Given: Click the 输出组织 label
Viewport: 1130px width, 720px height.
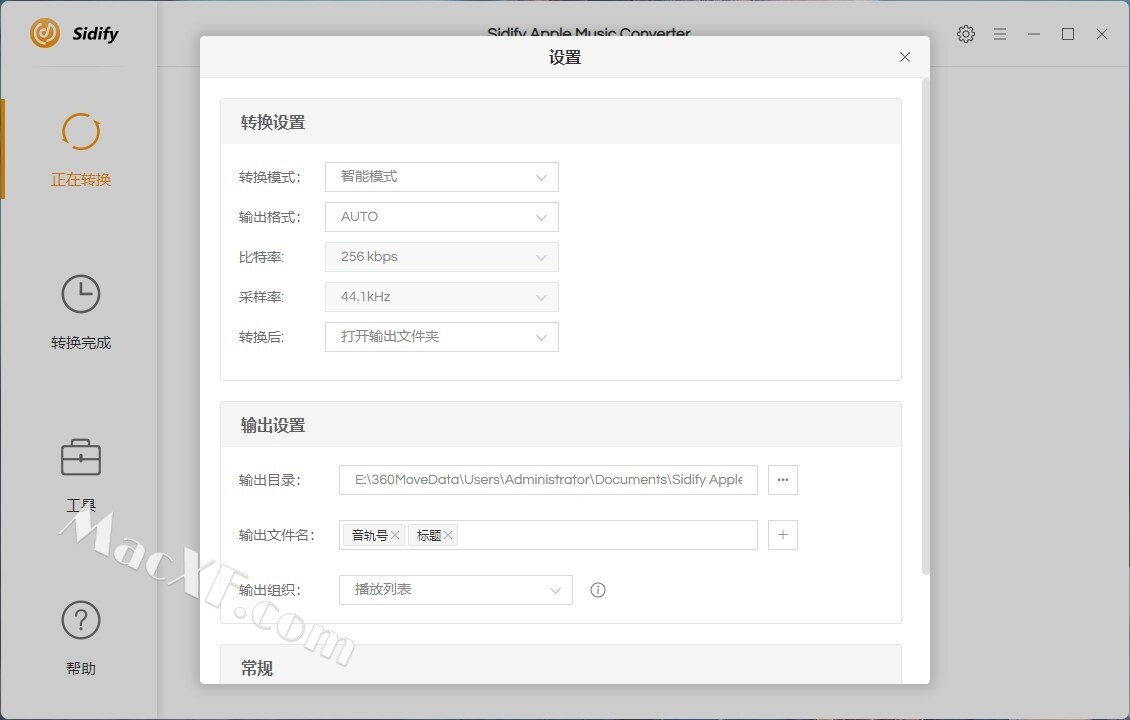Looking at the screenshot, I should 270,590.
